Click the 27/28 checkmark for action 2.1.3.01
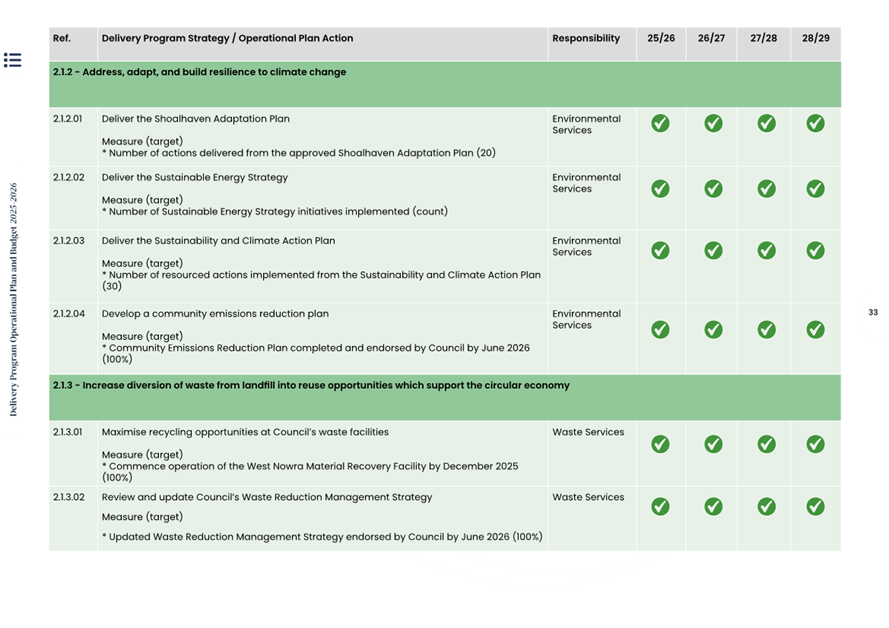This screenshot has height=628, width=889. click(767, 444)
